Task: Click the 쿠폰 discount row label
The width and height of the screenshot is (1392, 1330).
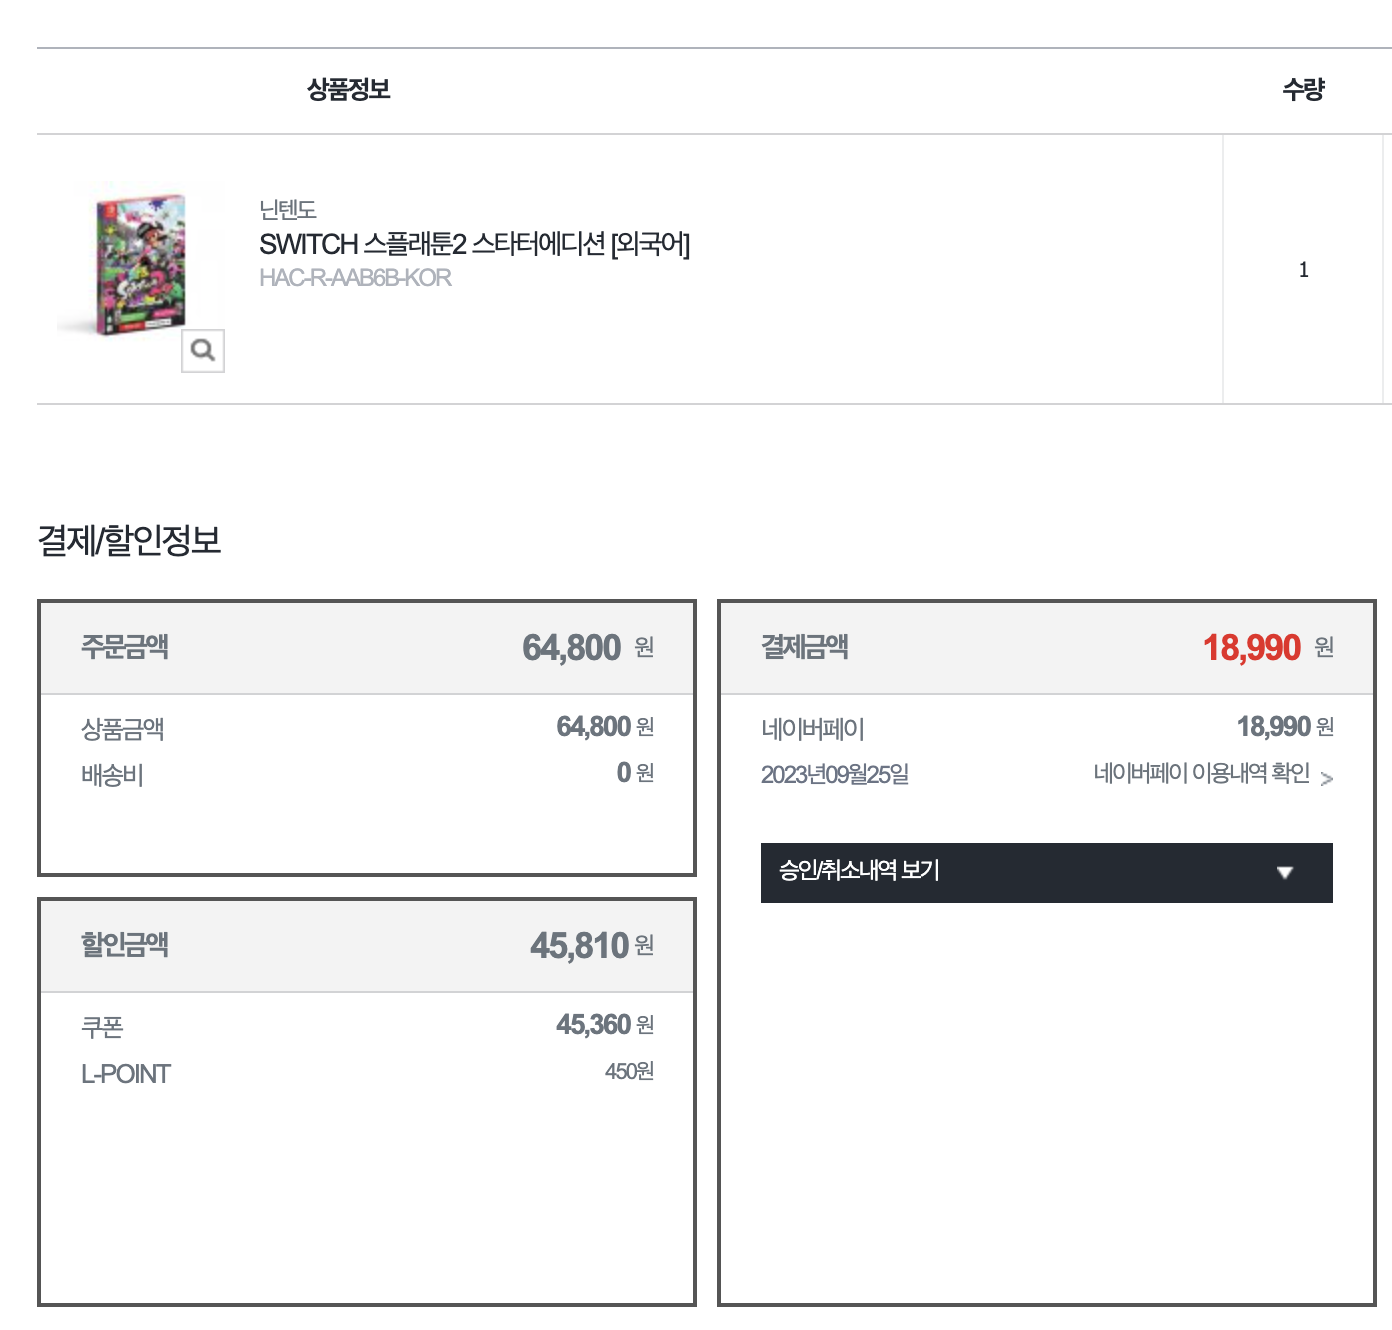Action: pyautogui.click(x=102, y=1027)
